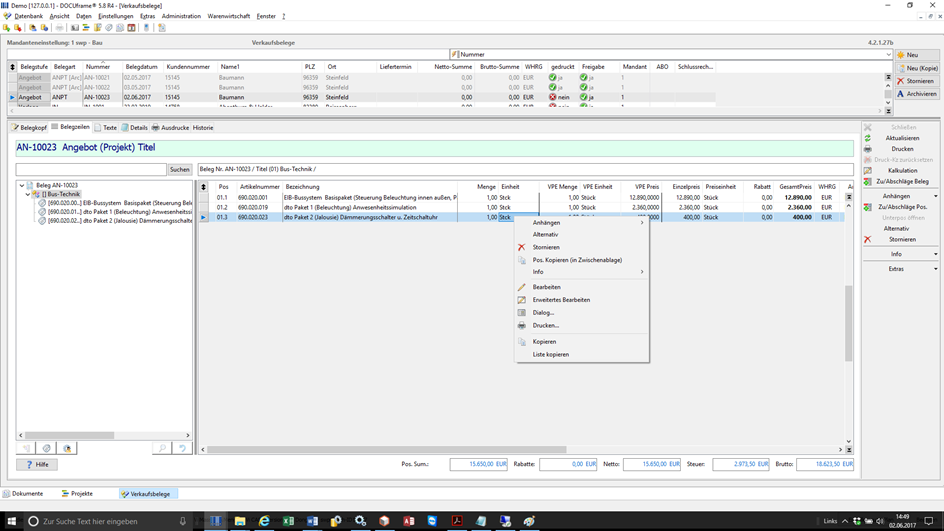The width and height of the screenshot is (944, 531).
Task: Click the printer icon next to Drucken... in menu
Action: [521, 325]
